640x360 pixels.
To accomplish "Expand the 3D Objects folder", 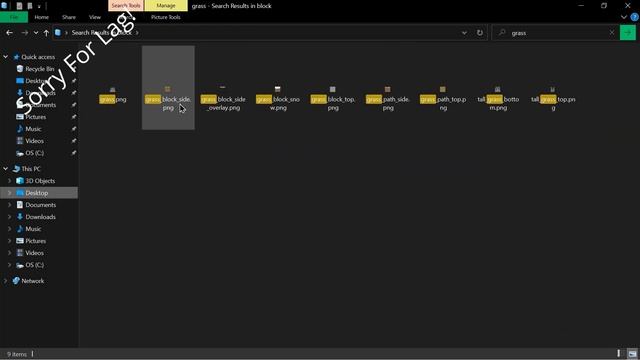I will tap(9, 181).
